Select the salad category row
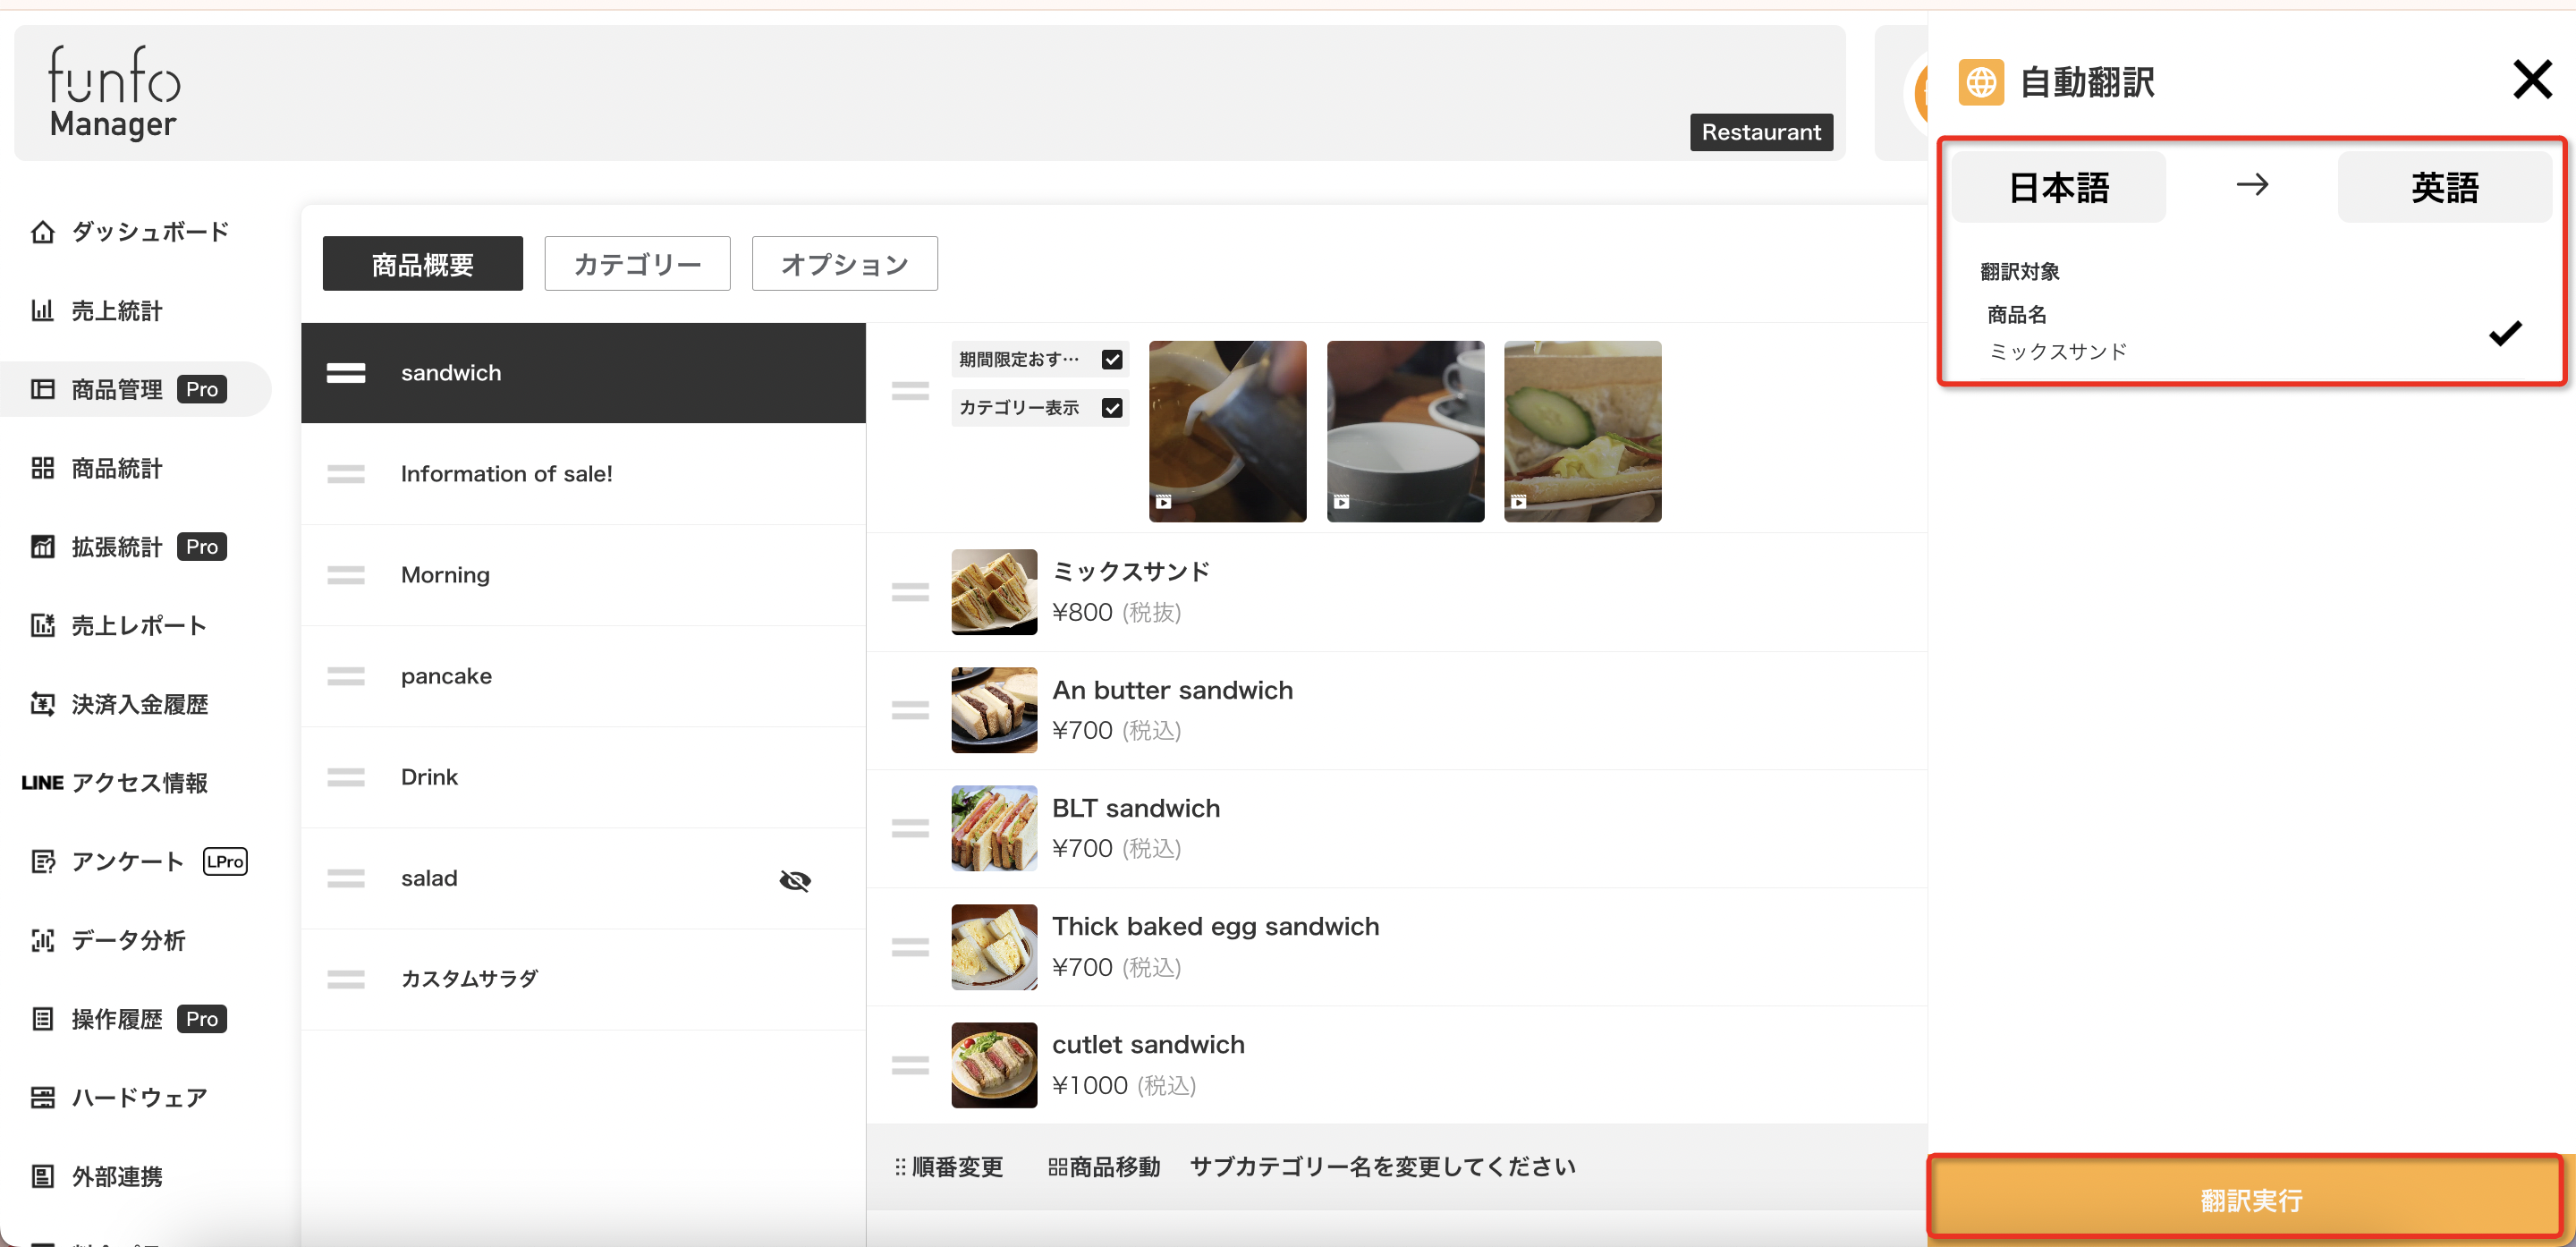Viewport: 2576px width, 1247px height. tap(583, 878)
